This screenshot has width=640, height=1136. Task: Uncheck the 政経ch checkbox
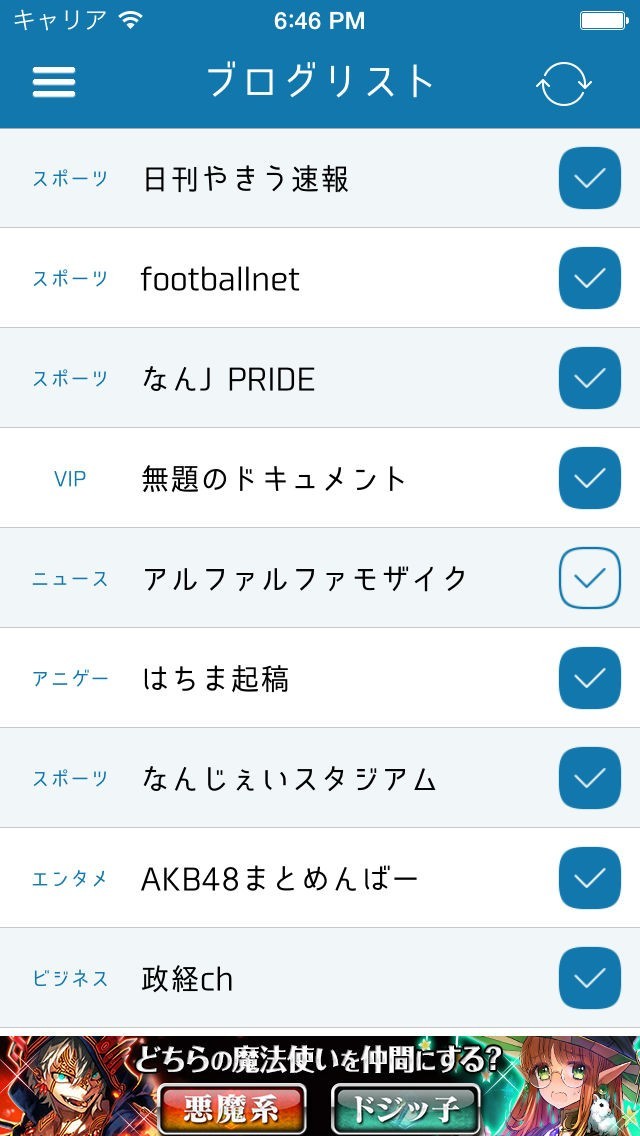589,978
